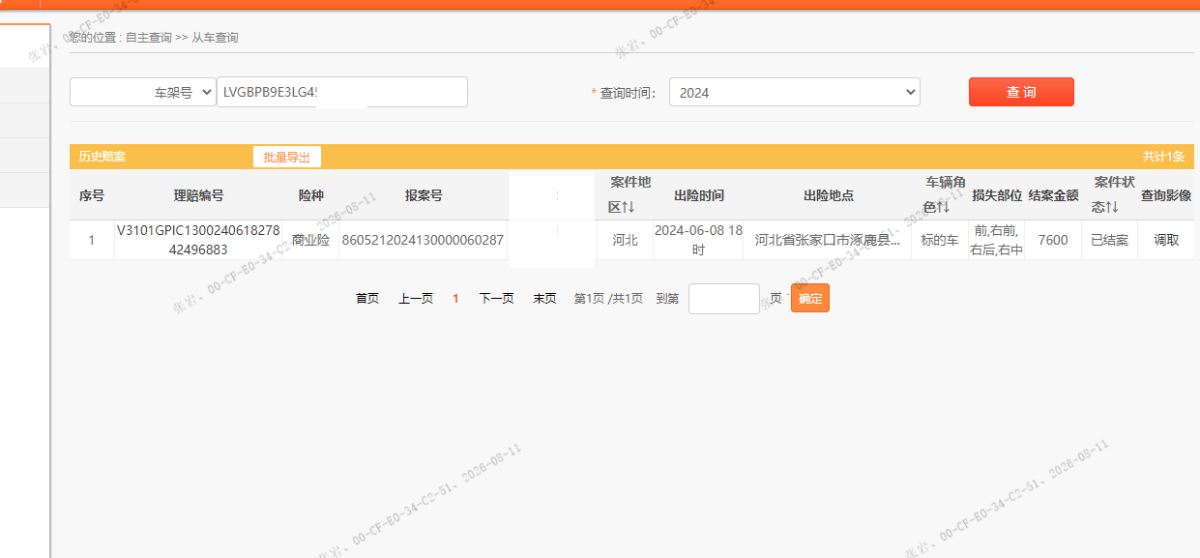
Task: Click the location cell 河北省张家口市涿鹿县
Action: (827, 240)
